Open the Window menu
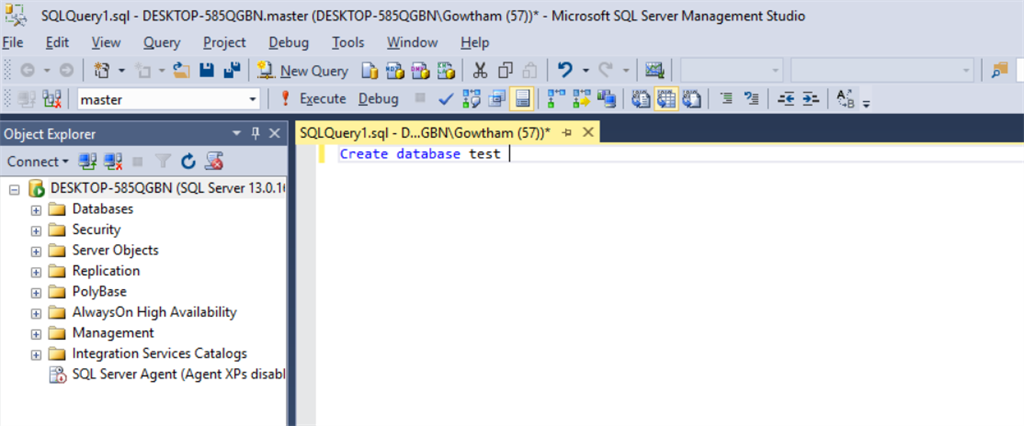 click(x=412, y=42)
